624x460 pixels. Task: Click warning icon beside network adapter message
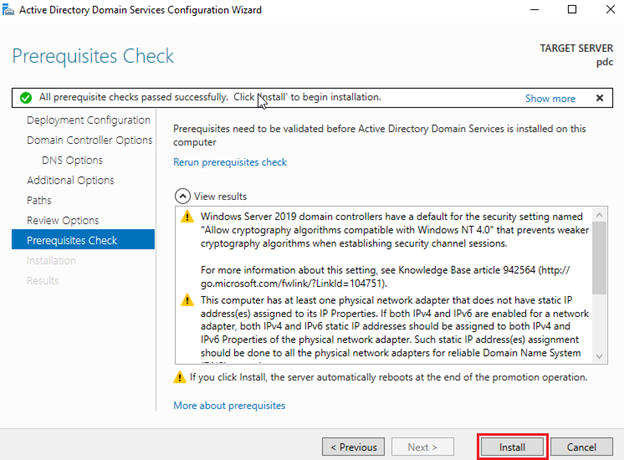(187, 300)
